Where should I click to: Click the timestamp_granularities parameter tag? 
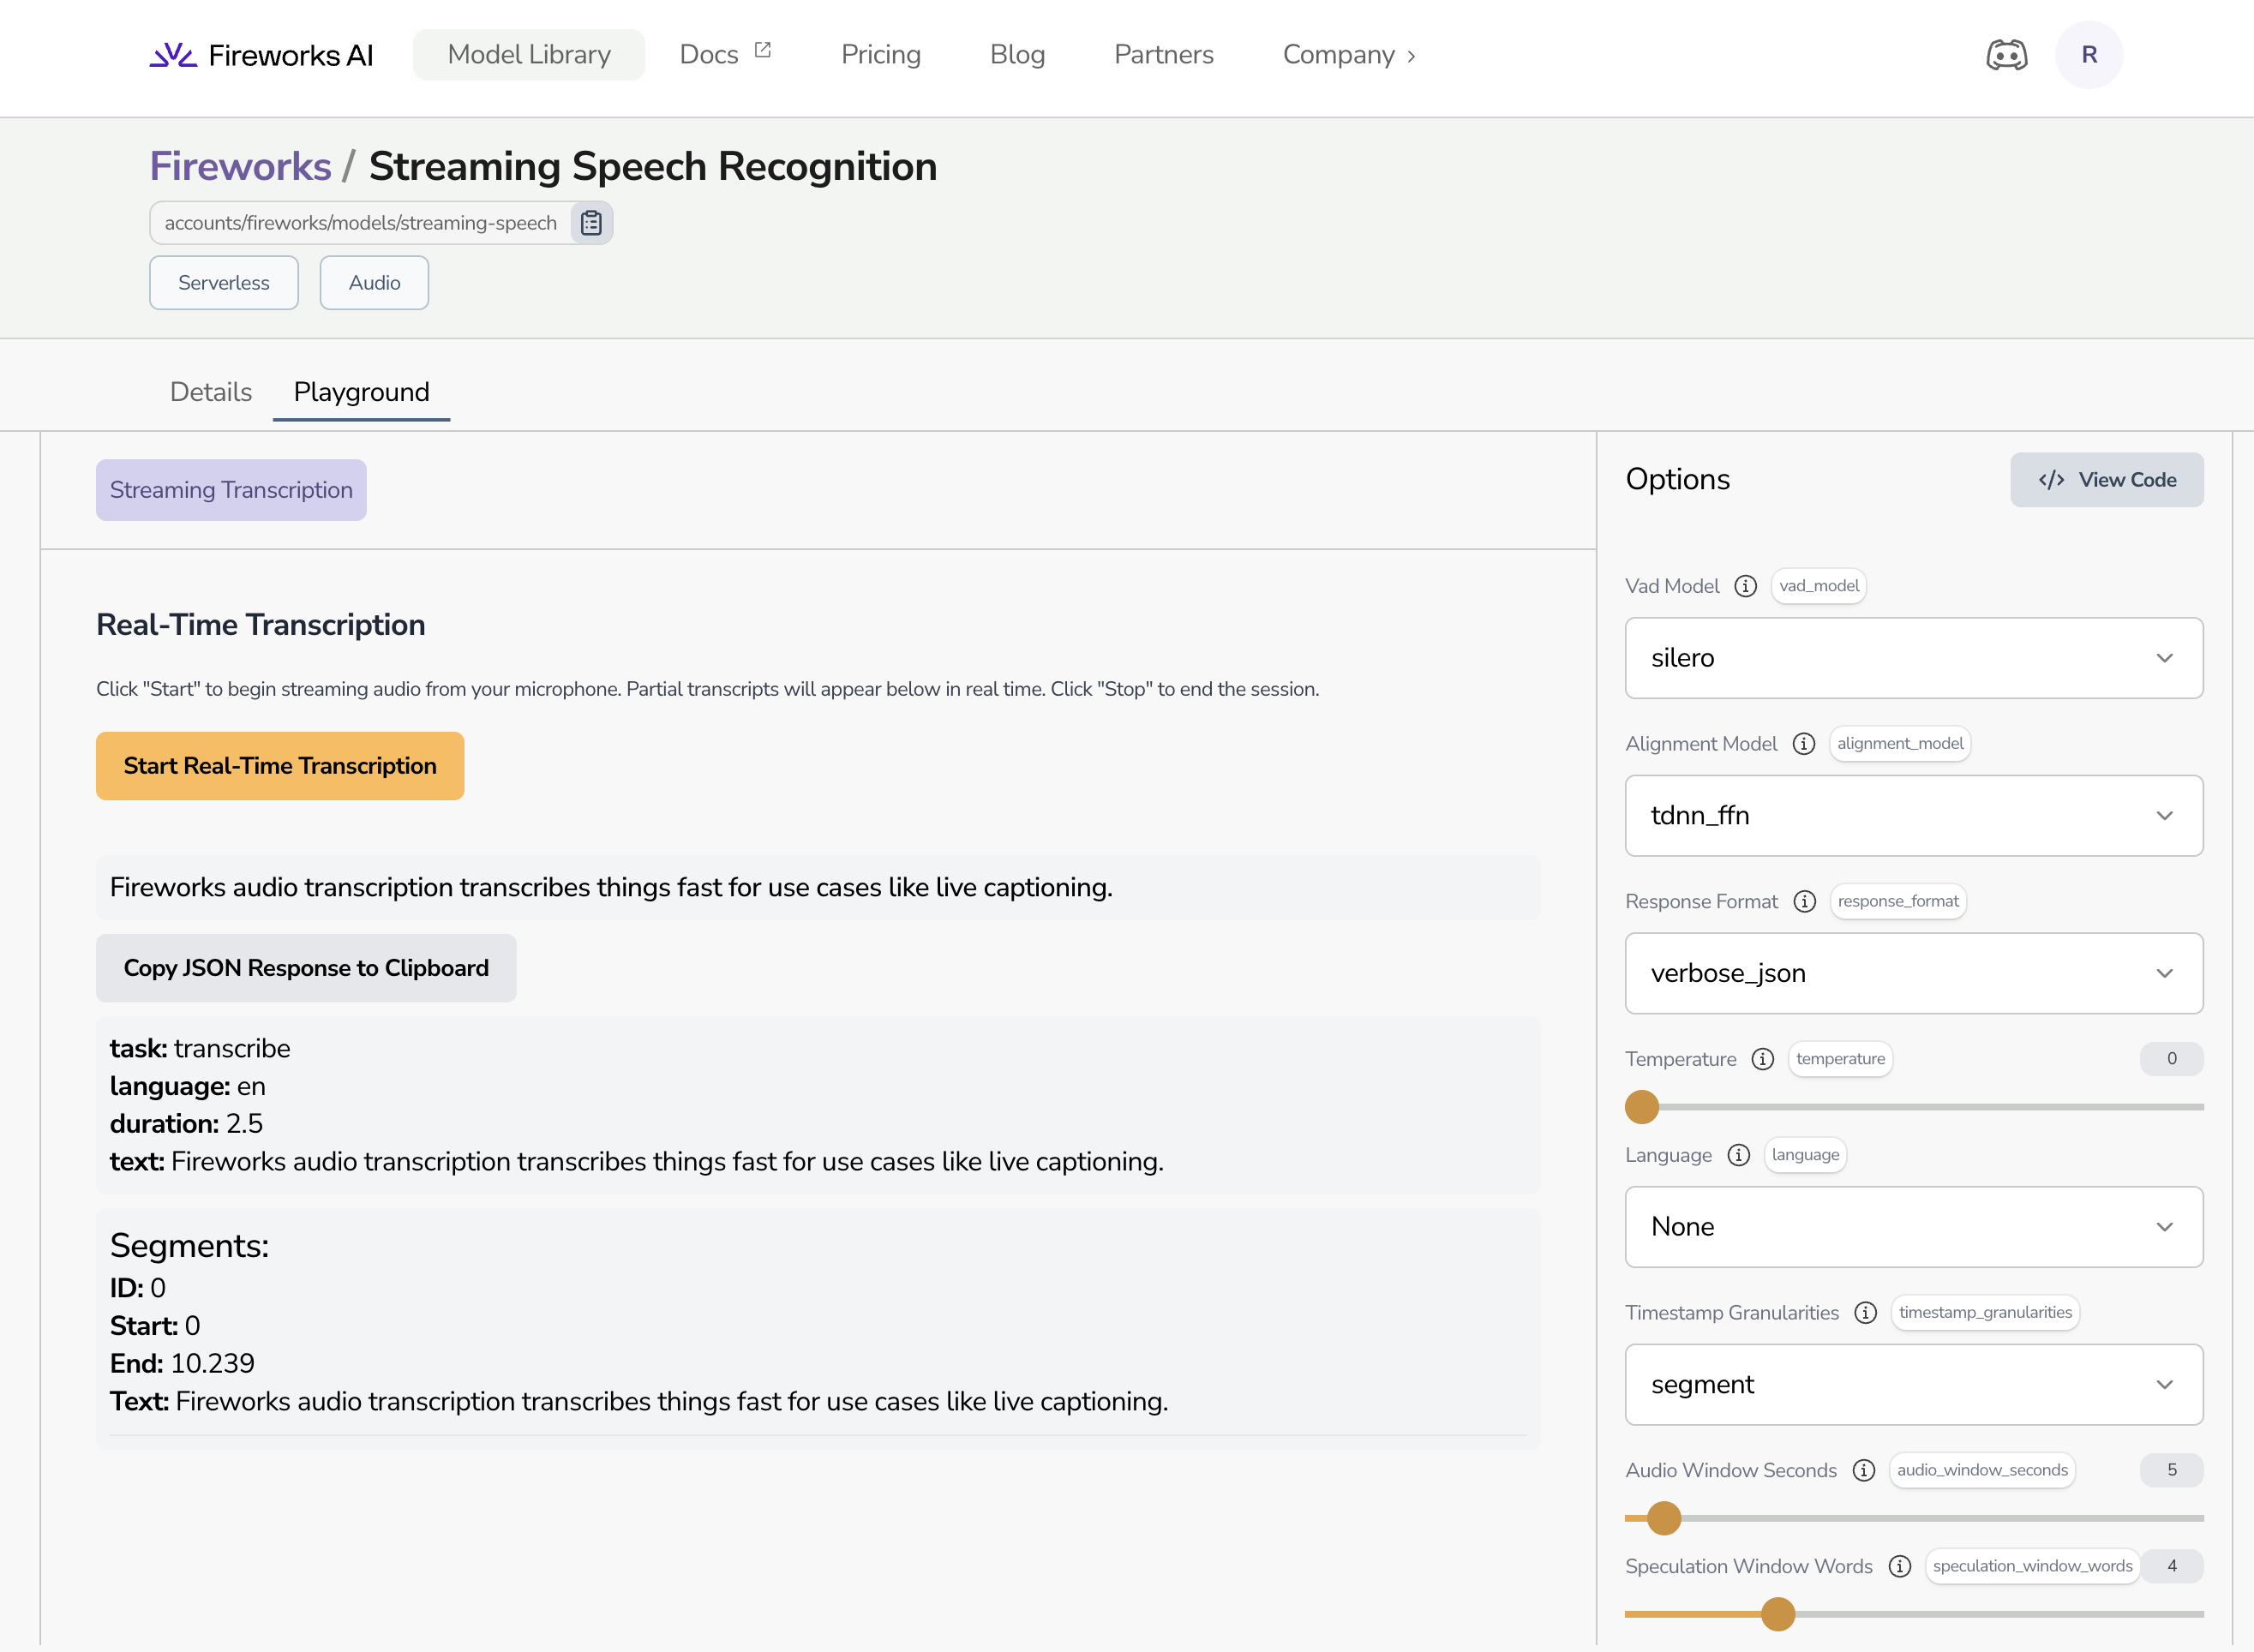pos(1986,1313)
